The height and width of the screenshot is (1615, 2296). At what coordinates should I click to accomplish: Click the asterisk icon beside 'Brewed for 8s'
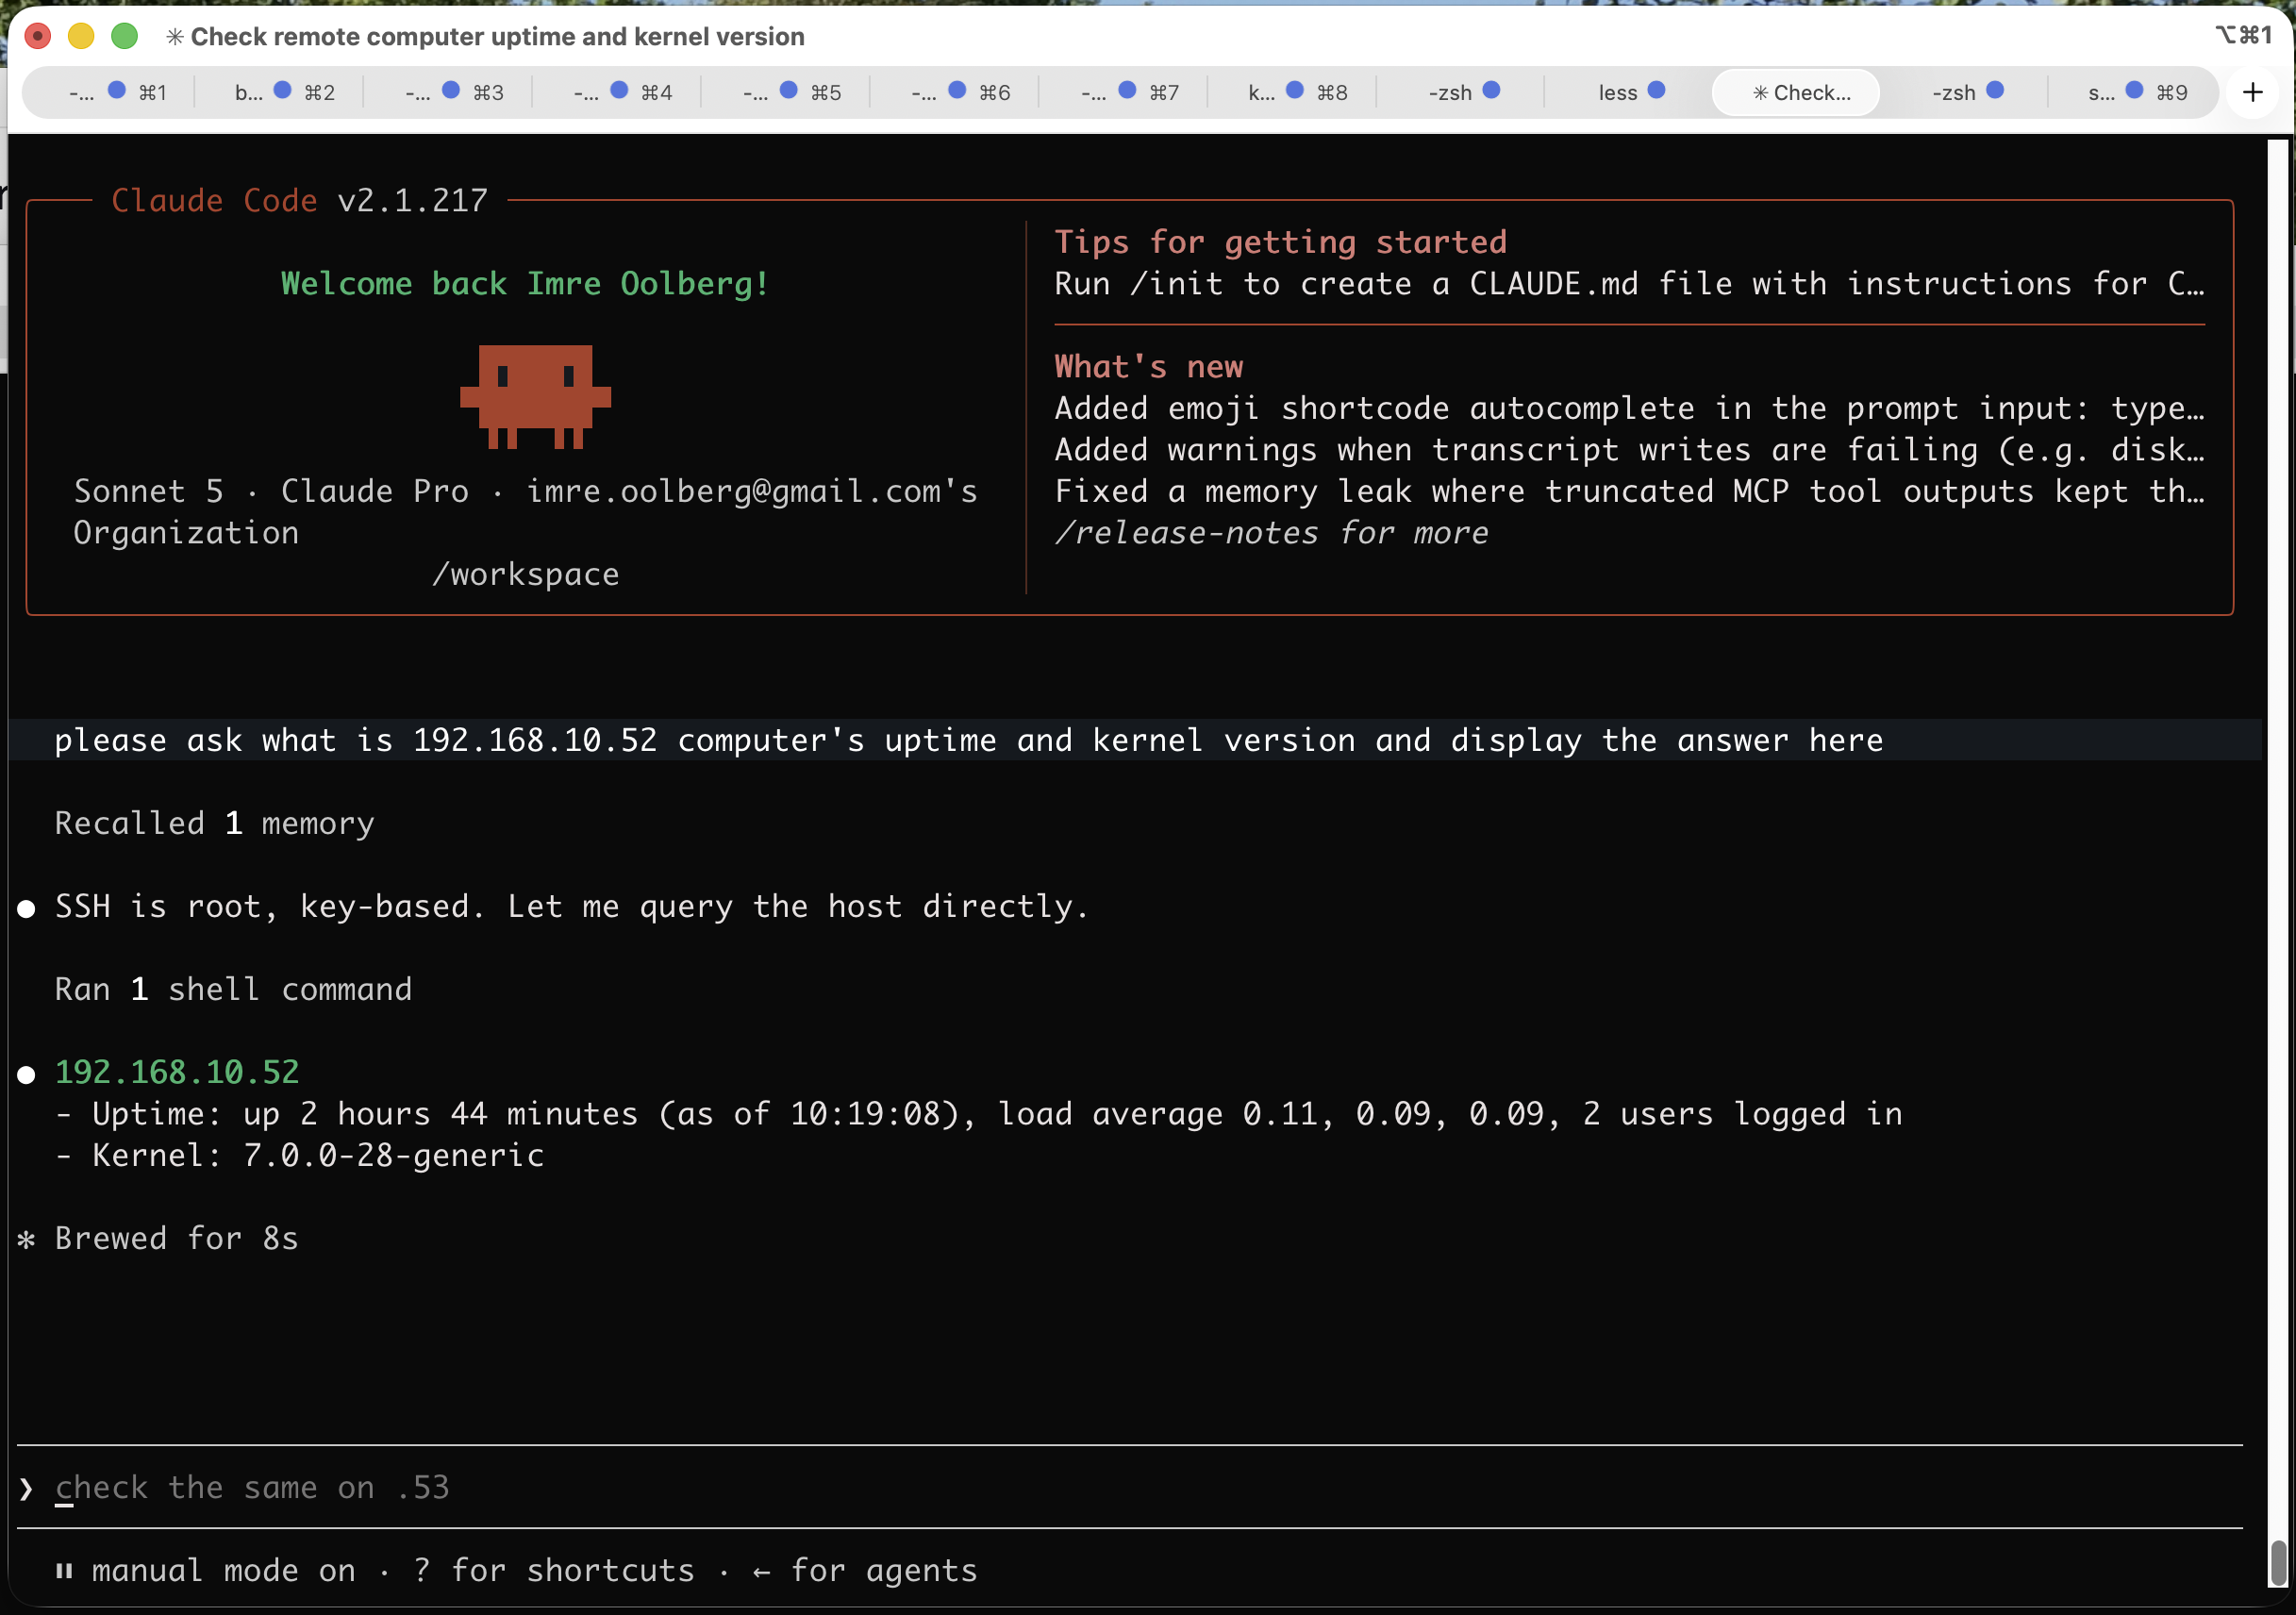tap(27, 1240)
